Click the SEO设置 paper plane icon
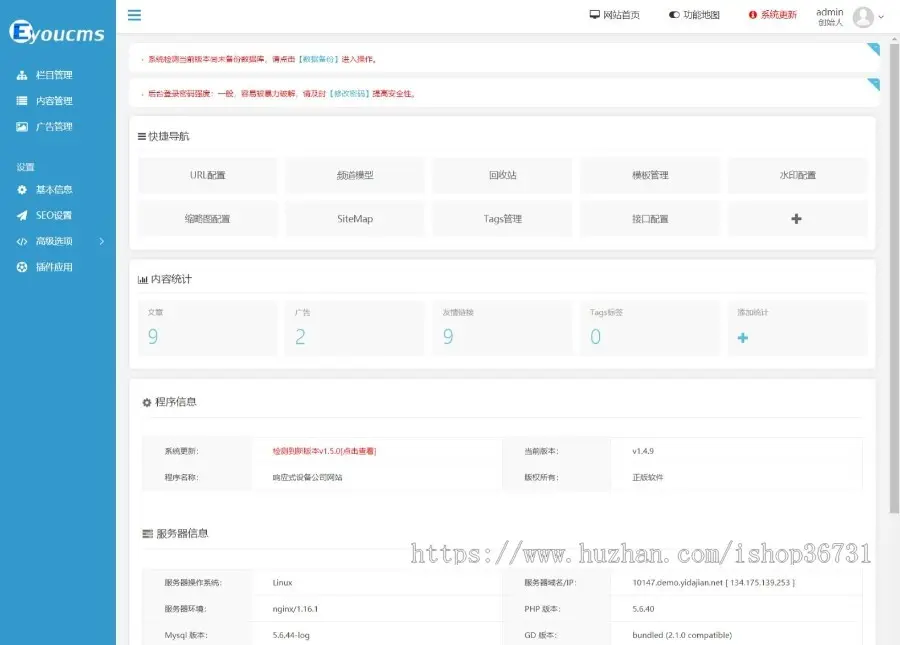This screenshot has height=645, width=900. [x=22, y=215]
